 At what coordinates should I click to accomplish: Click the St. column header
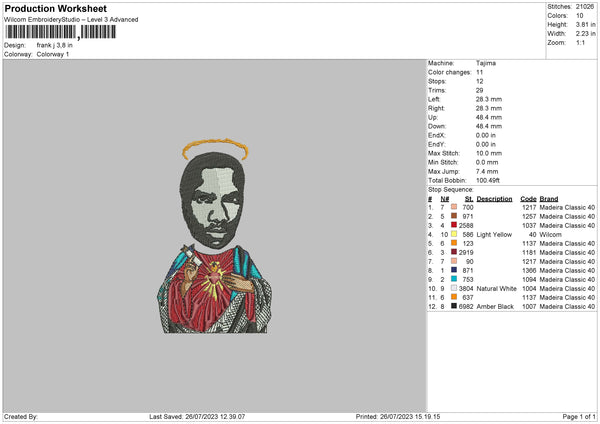[x=465, y=198]
